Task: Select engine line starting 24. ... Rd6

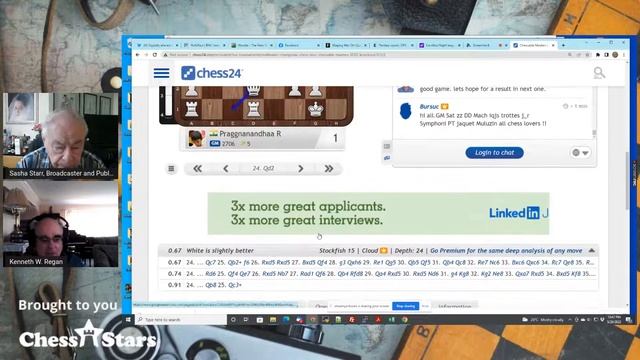Action: [378, 273]
